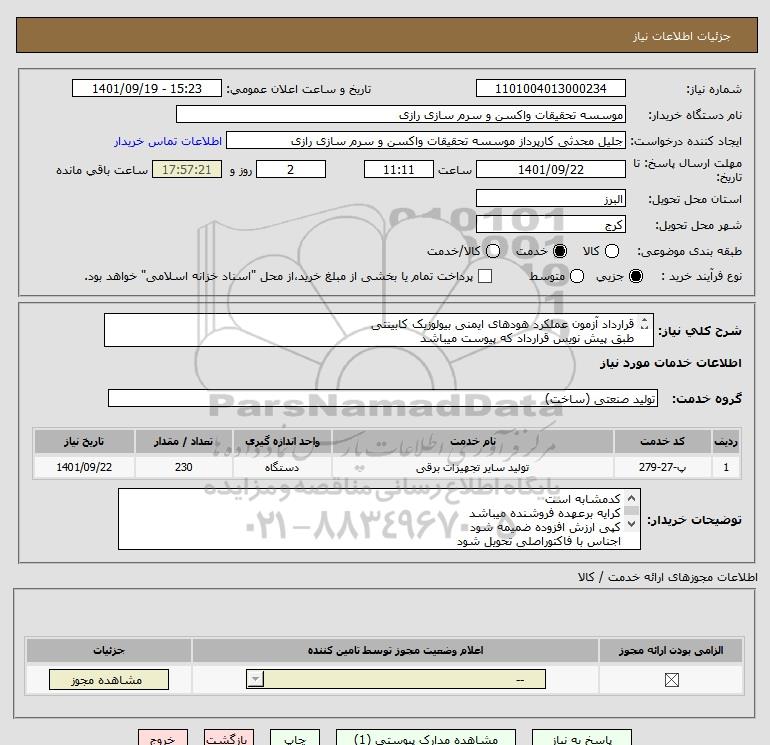
Task: Click the quantity cell 230
Action: click(184, 467)
